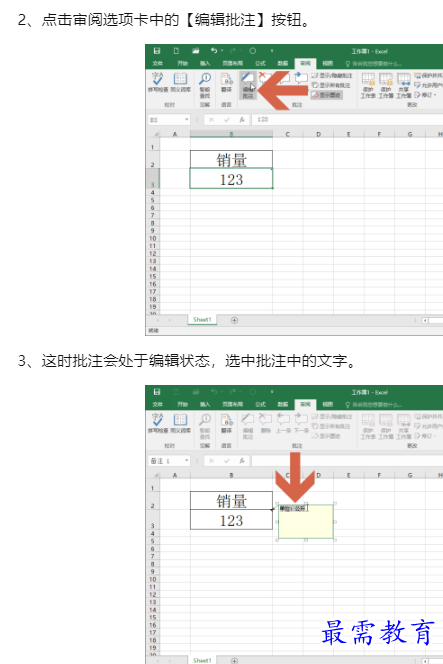Click fx icon in step 3 Excel
This screenshot has height=664, width=443.
242,461
